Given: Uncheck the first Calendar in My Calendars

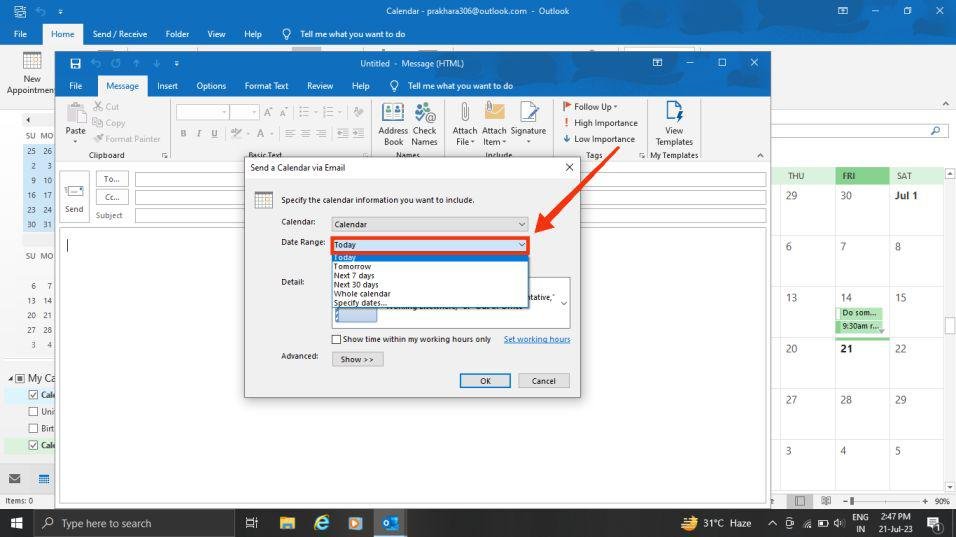Looking at the screenshot, I should coord(34,395).
